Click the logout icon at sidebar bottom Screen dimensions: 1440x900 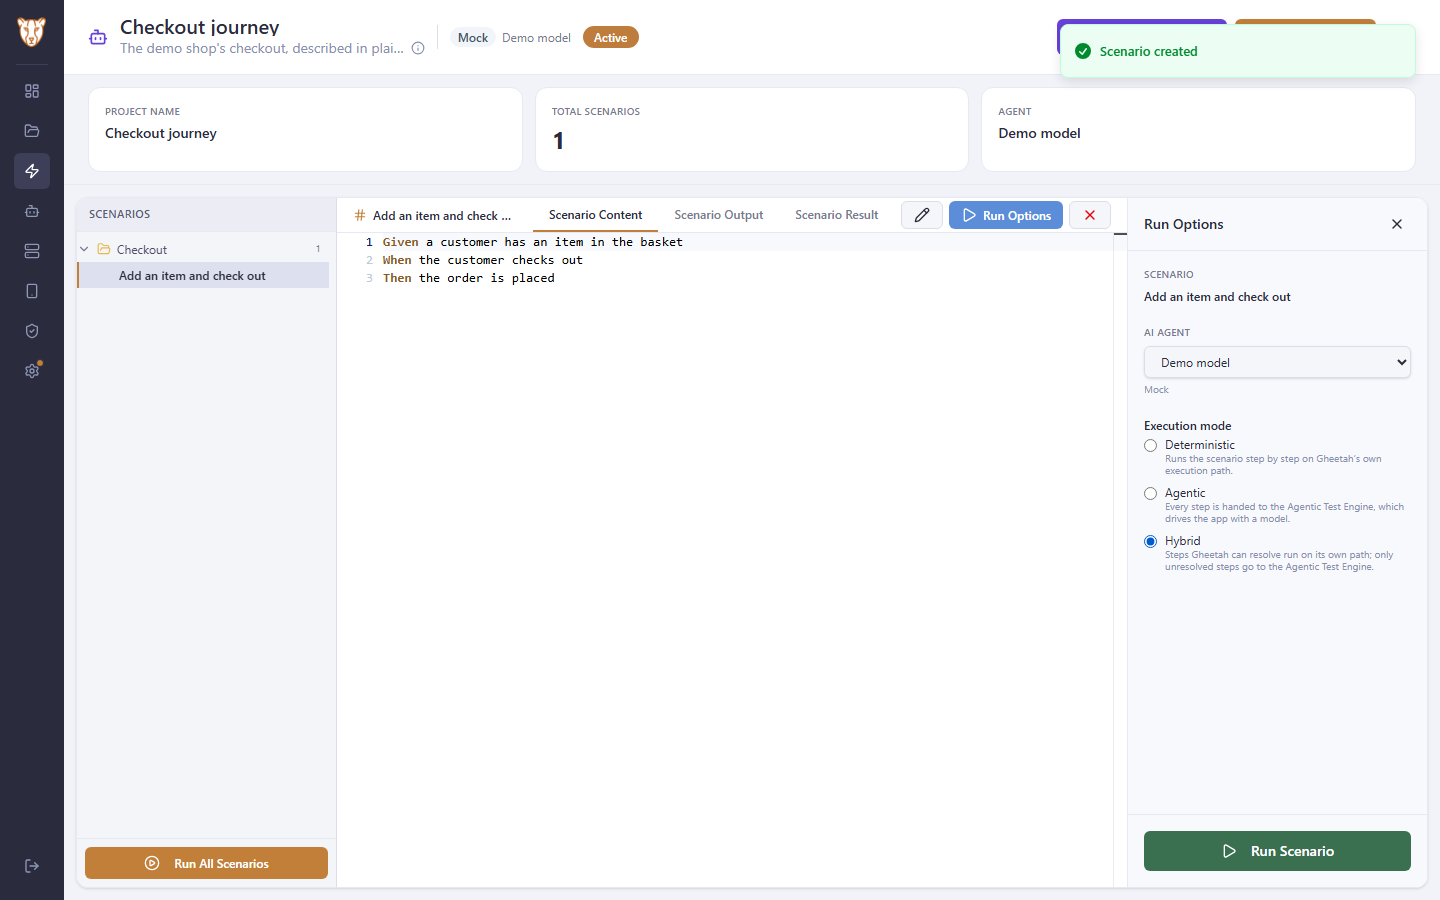pos(32,866)
